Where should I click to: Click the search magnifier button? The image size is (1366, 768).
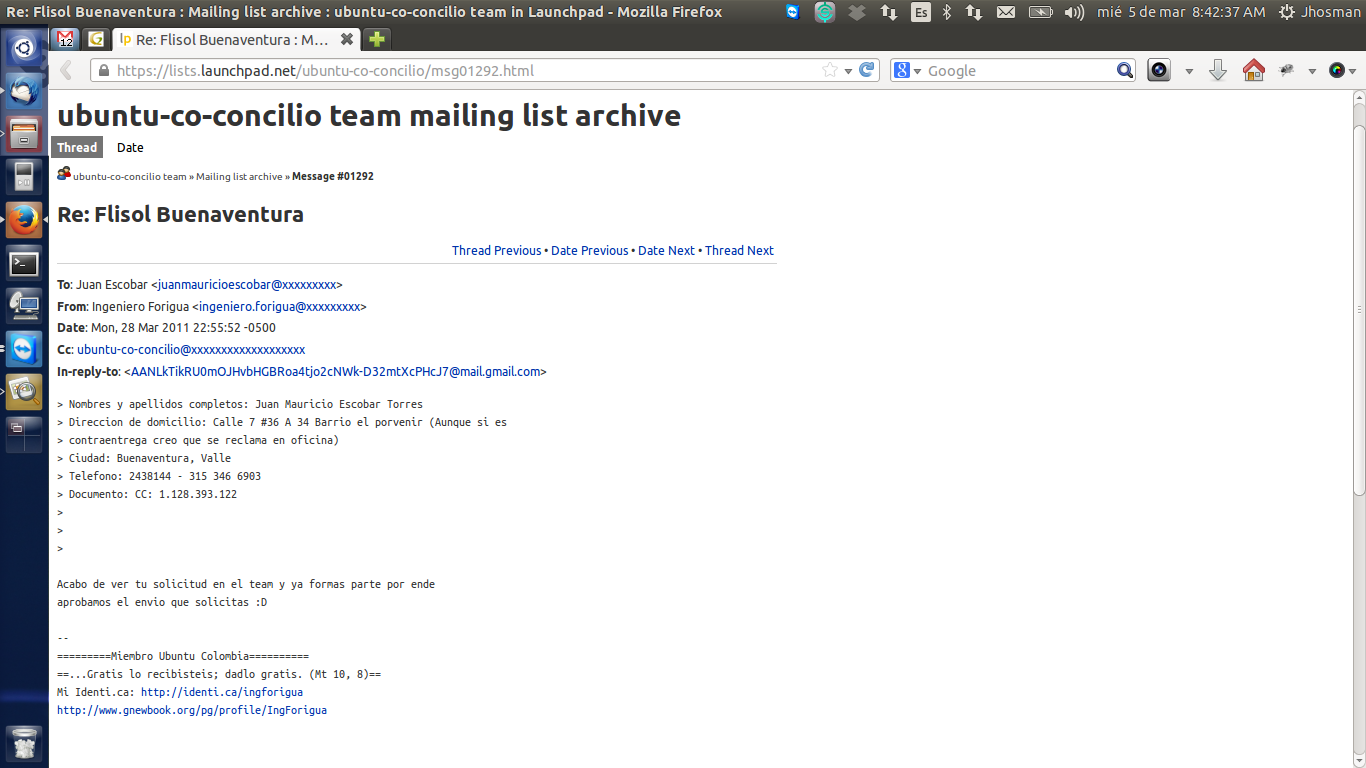1126,71
